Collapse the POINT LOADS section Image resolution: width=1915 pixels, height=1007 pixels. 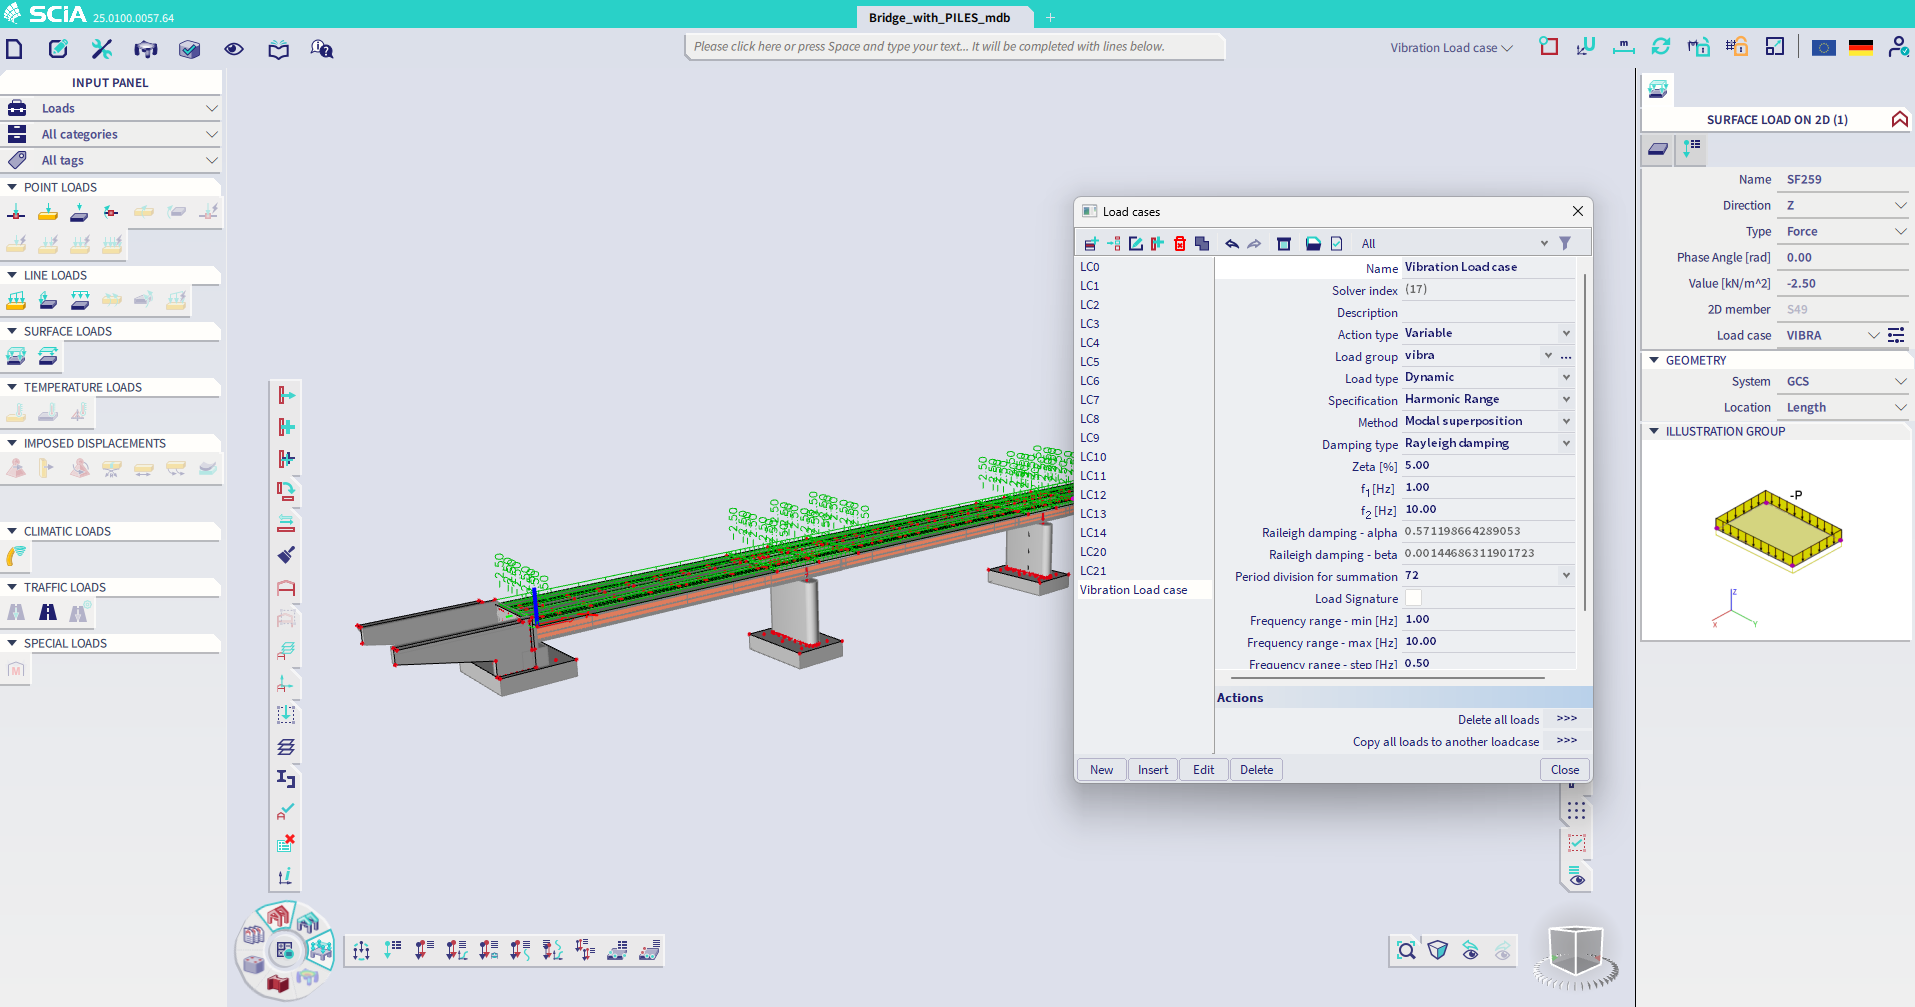point(12,187)
